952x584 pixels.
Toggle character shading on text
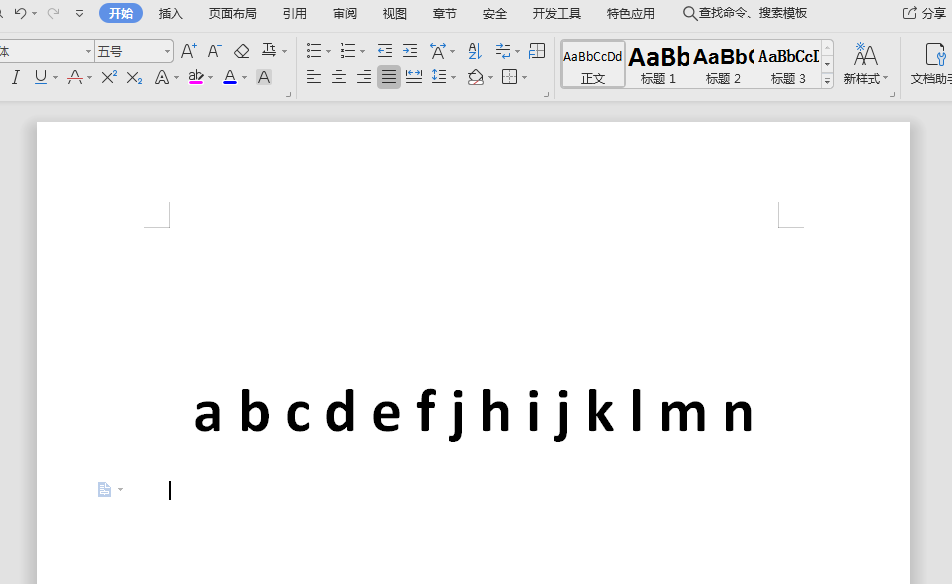[264, 77]
